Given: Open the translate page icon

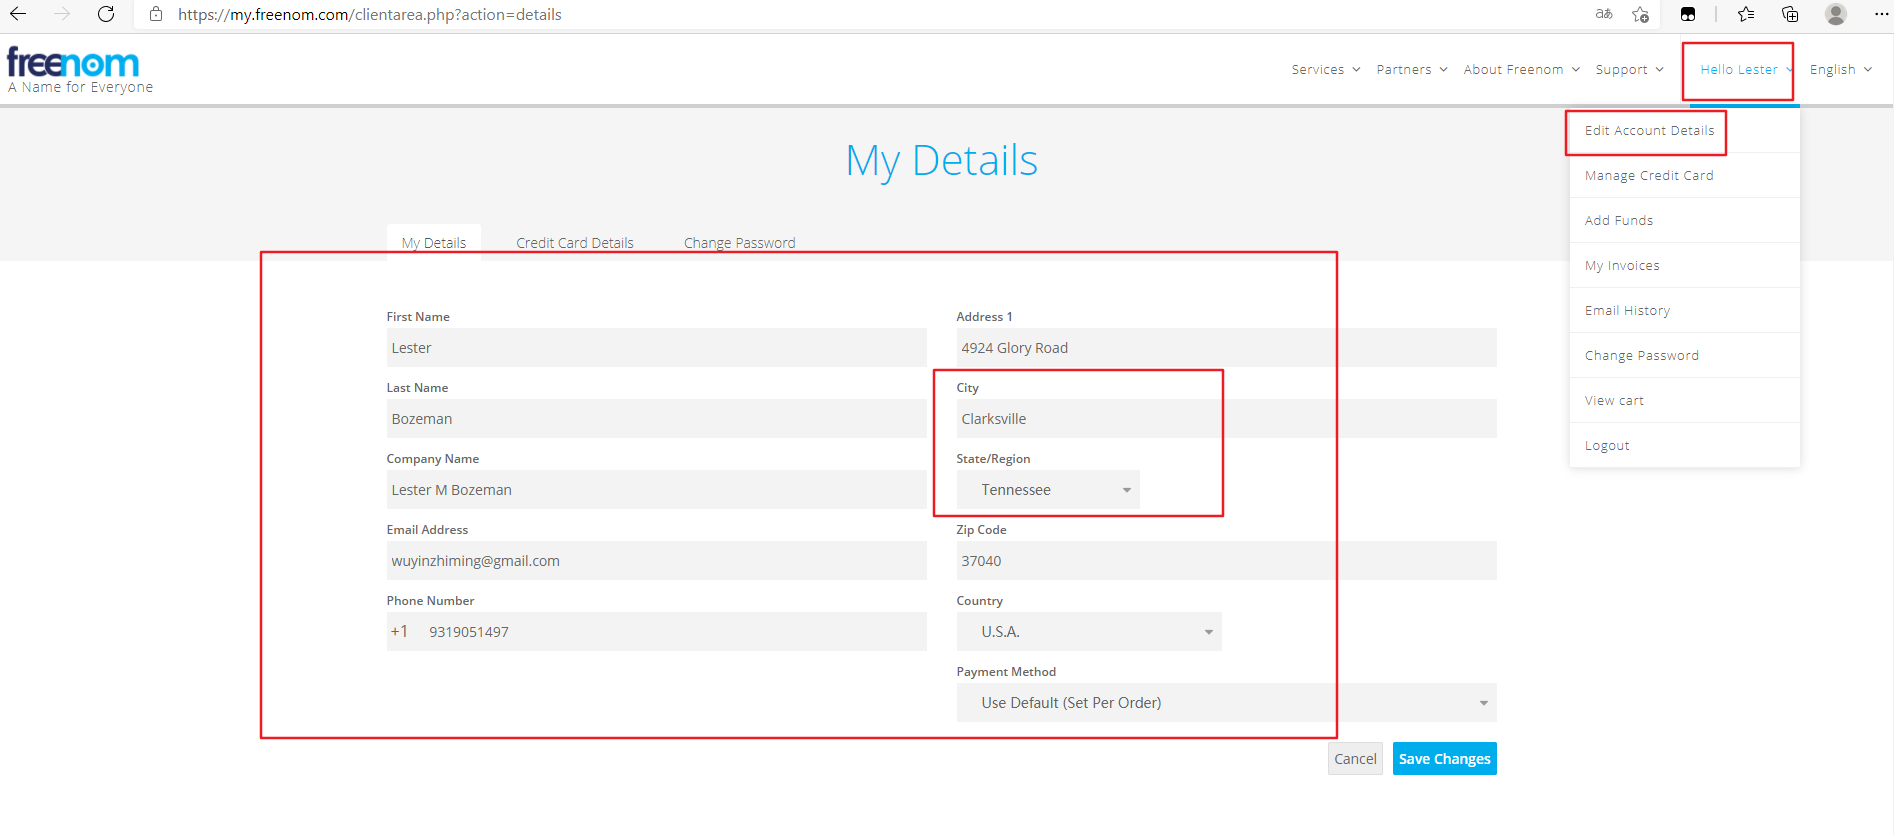Looking at the screenshot, I should 1604,14.
